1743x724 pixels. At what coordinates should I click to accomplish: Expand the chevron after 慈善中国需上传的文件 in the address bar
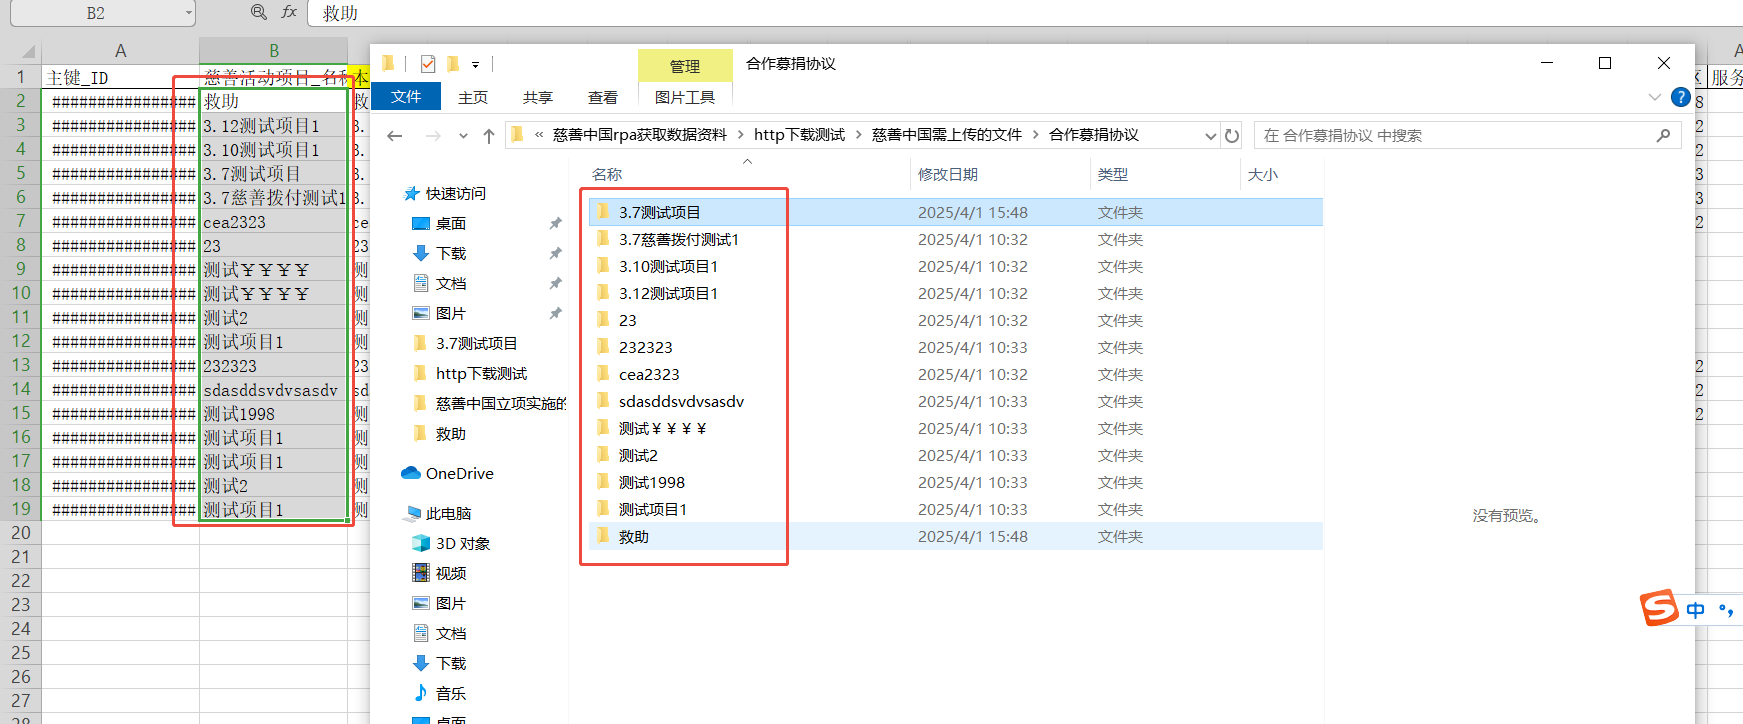[1036, 135]
